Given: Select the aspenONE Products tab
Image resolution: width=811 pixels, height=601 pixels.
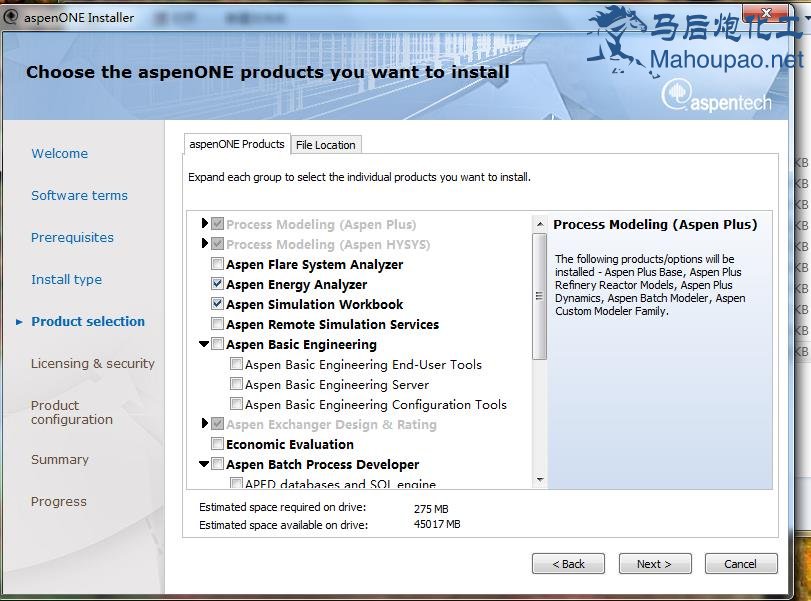Looking at the screenshot, I should 236,144.
